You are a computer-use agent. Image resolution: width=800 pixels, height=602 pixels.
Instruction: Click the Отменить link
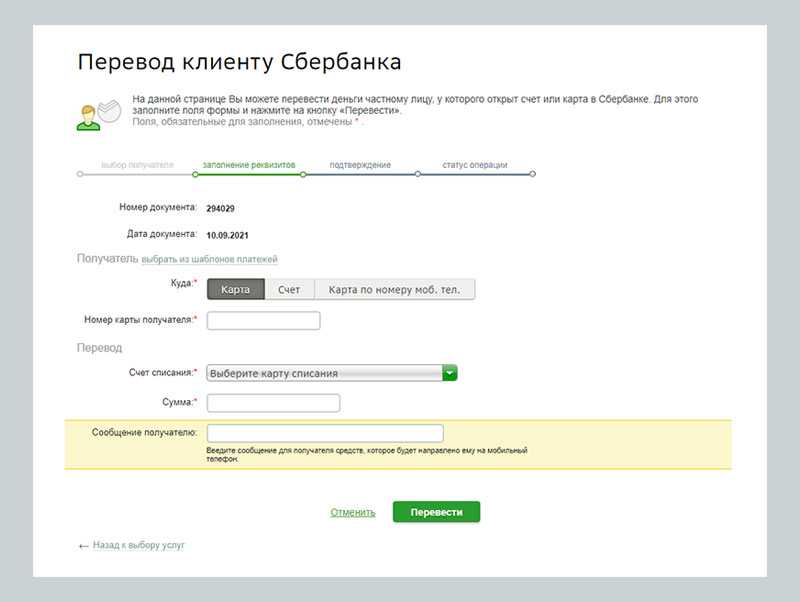(353, 512)
